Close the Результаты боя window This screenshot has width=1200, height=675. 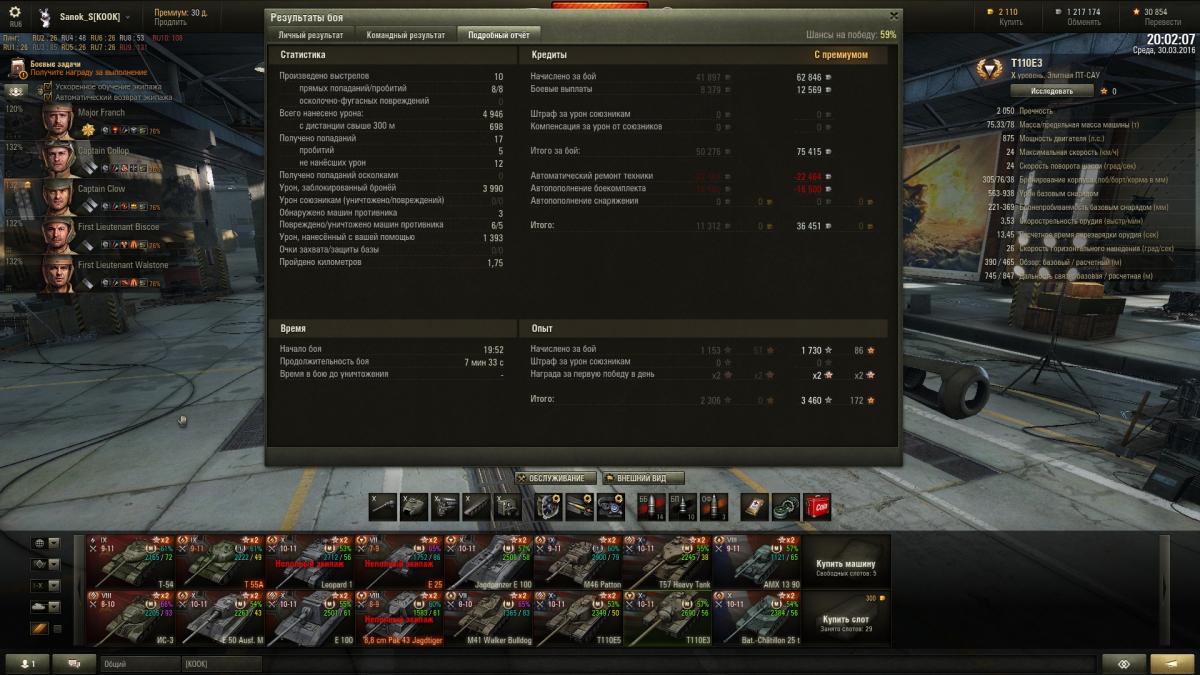(894, 15)
